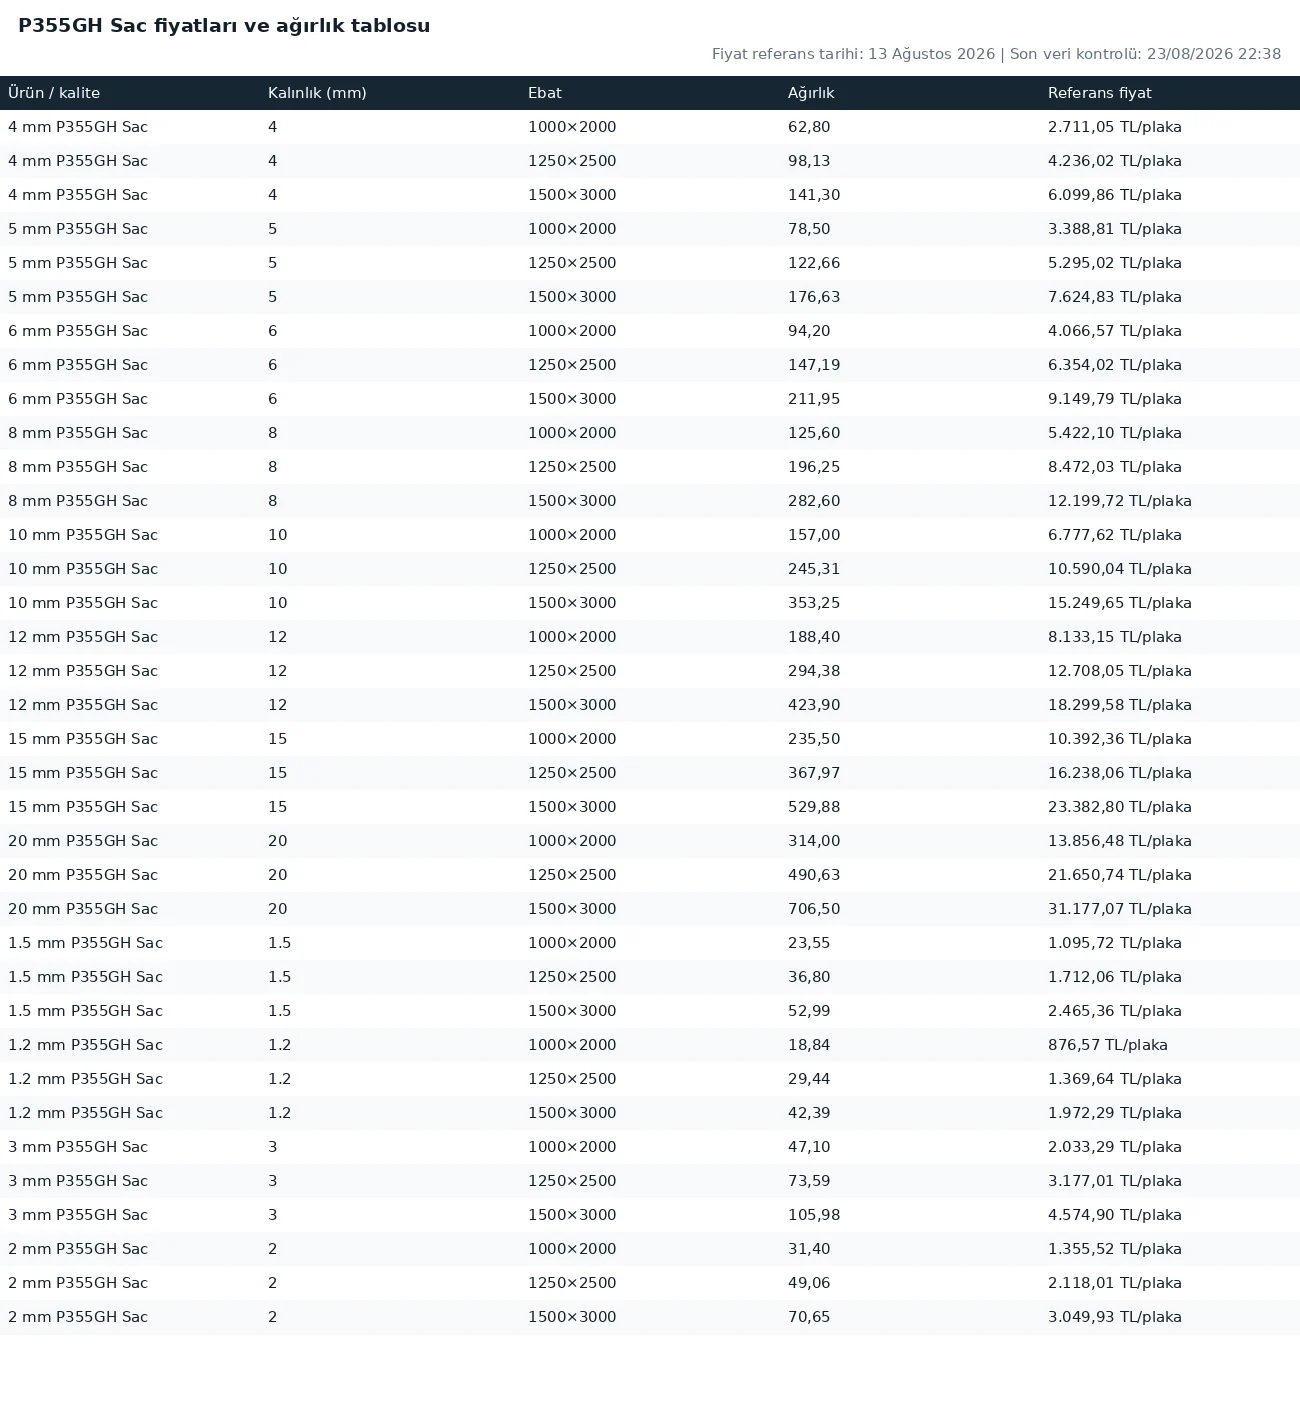
Task: Click '20 mm P355GH Sac' in the 1250×2500 row
Action: (83, 875)
